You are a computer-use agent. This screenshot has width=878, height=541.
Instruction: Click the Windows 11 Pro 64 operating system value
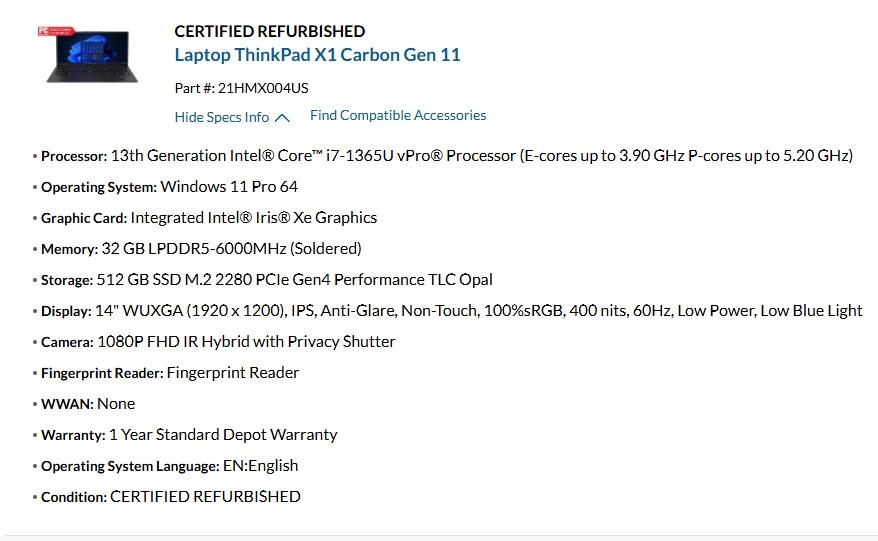[229, 187]
